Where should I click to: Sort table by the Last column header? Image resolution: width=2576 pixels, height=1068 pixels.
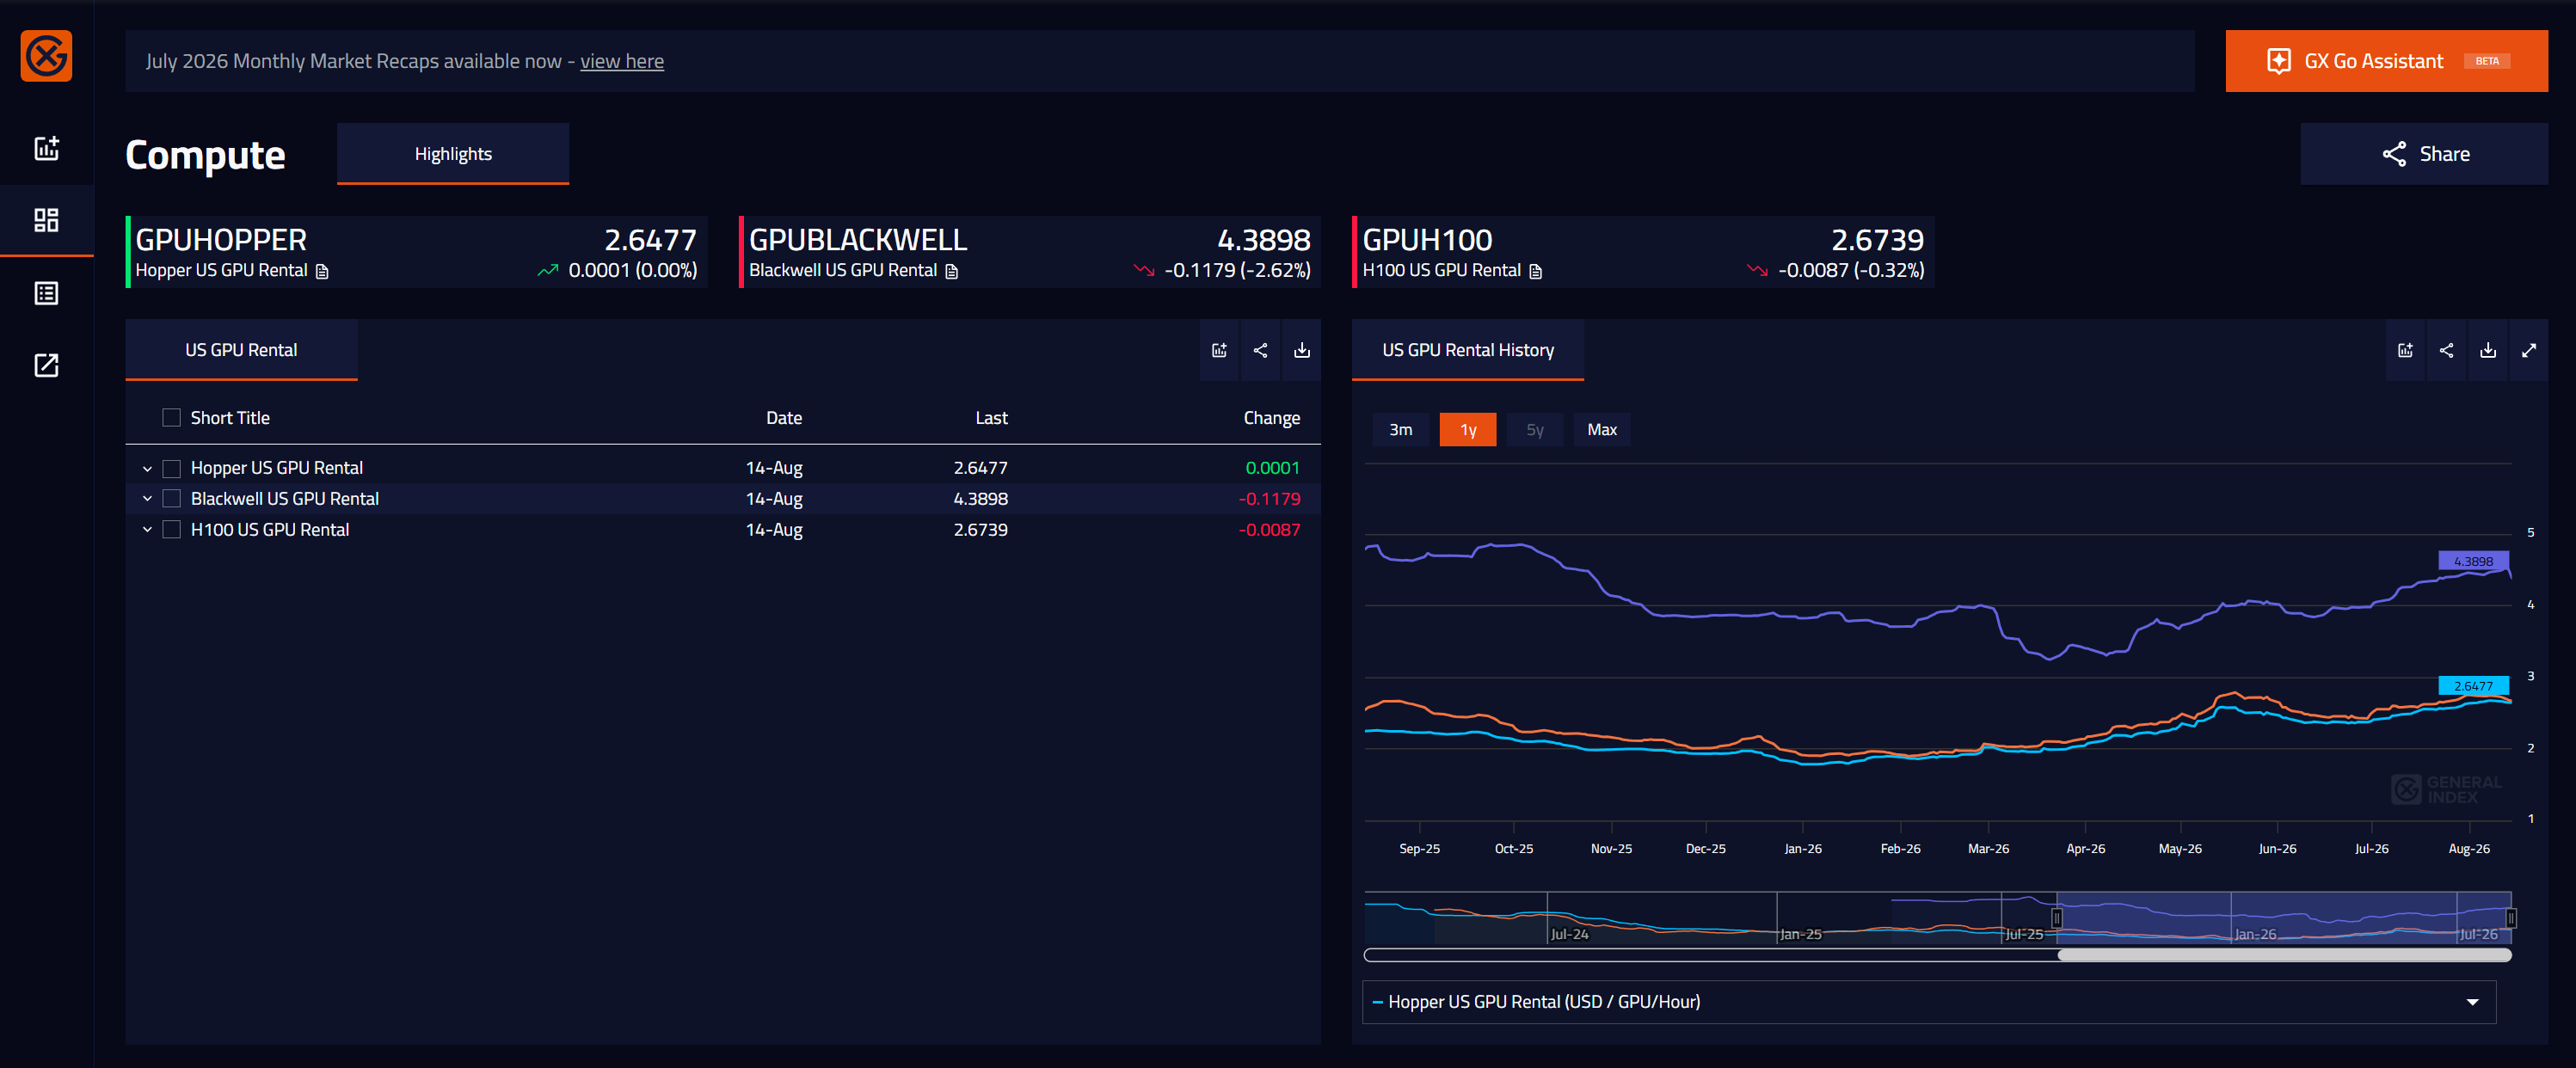(x=991, y=418)
